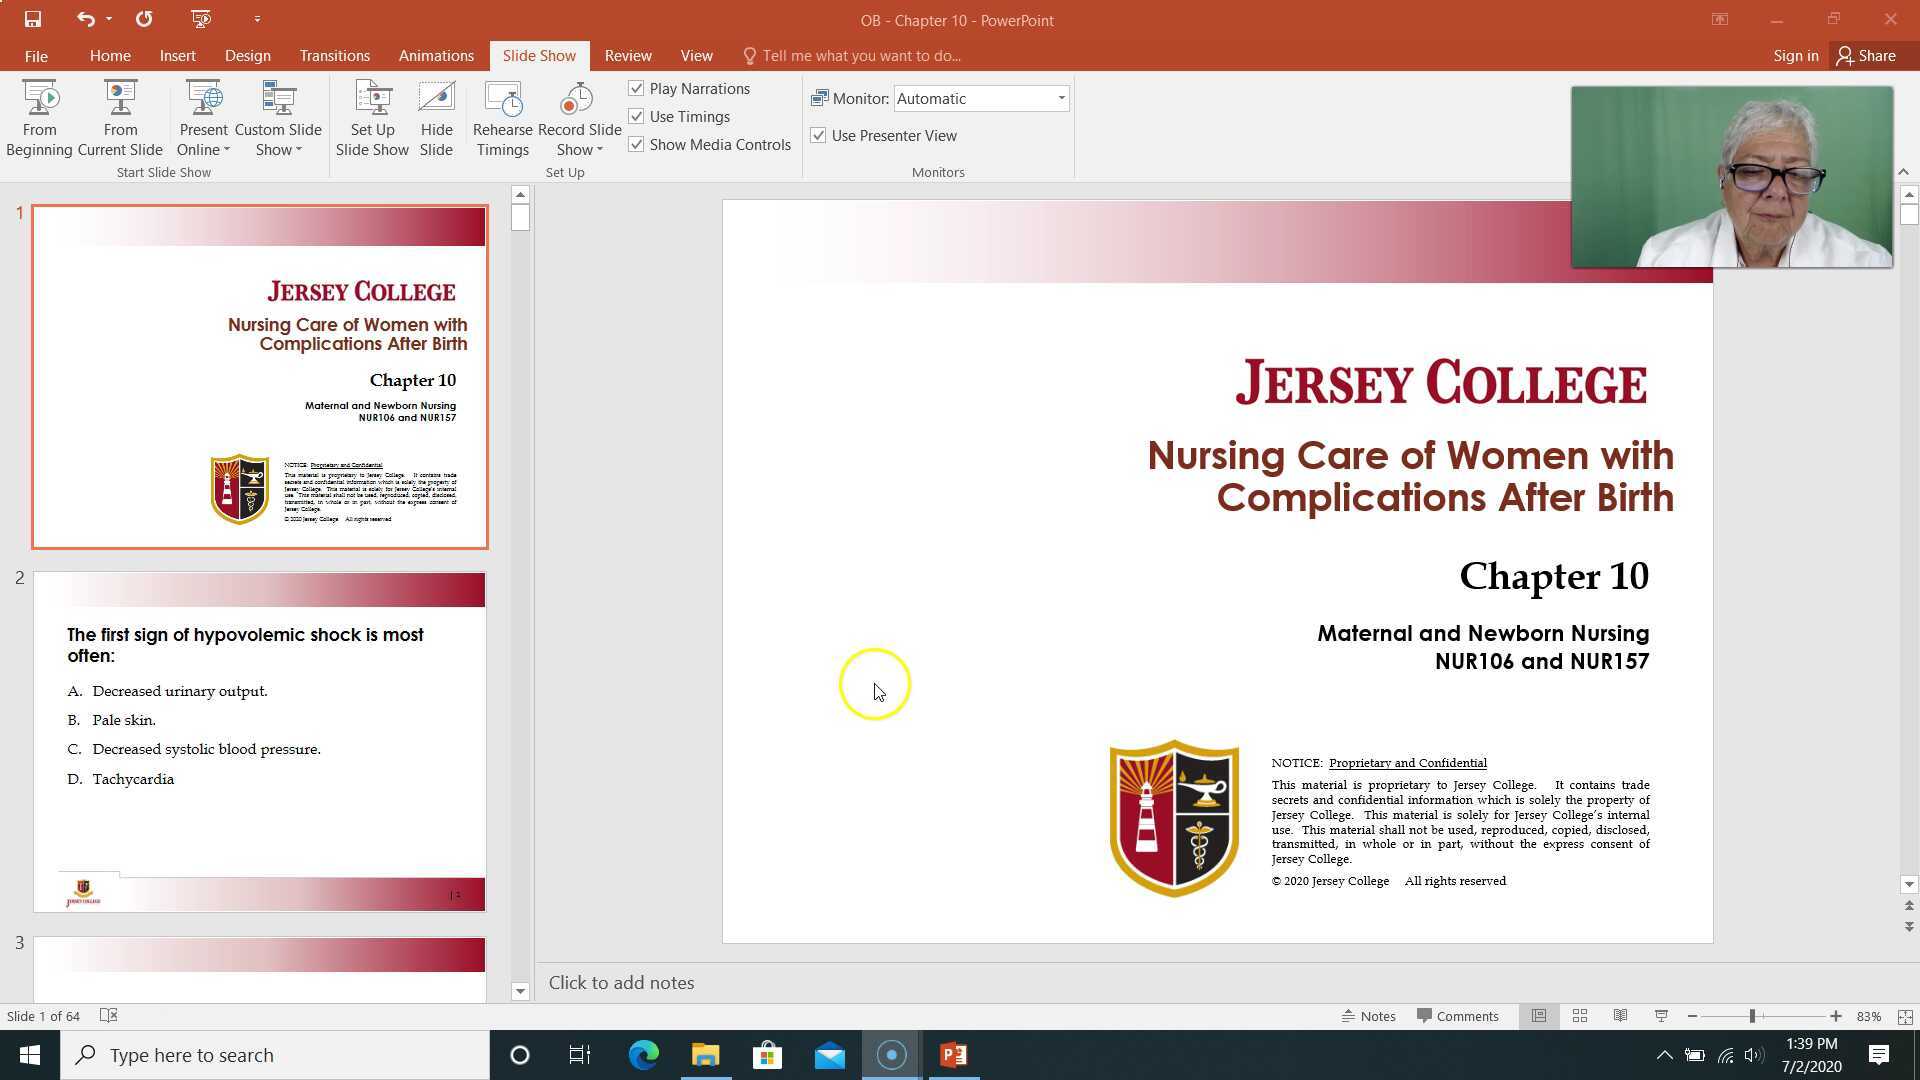Start slide show From Beginning
The image size is (1920, 1080).
click(x=39, y=118)
